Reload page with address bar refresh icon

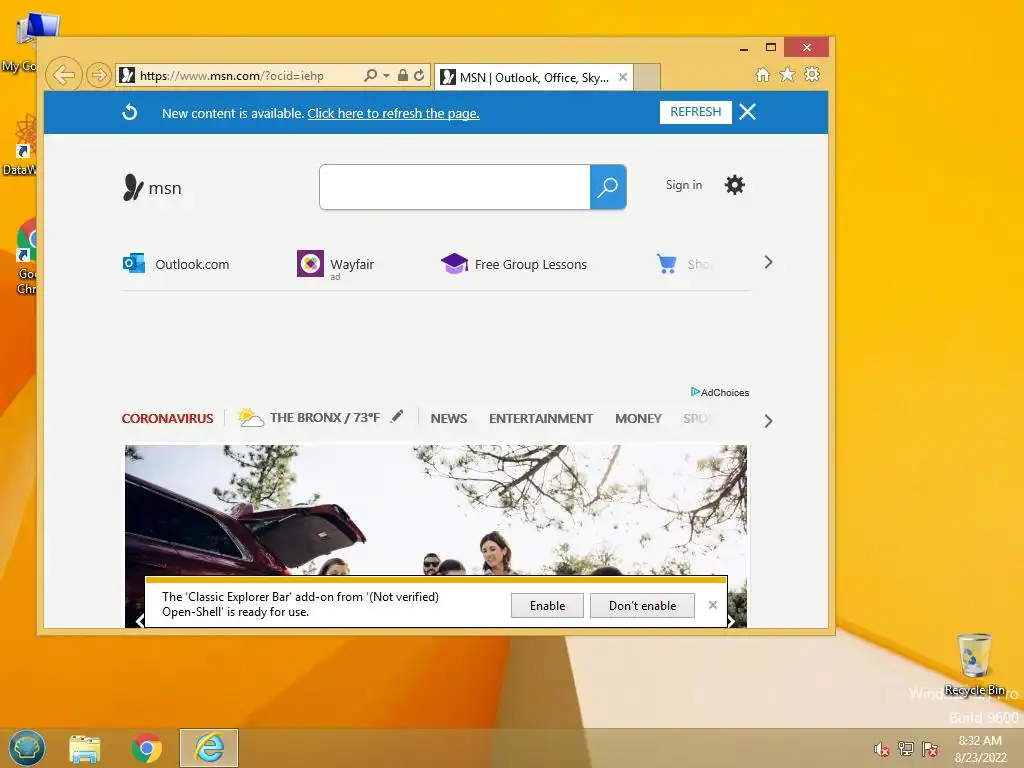(x=419, y=76)
